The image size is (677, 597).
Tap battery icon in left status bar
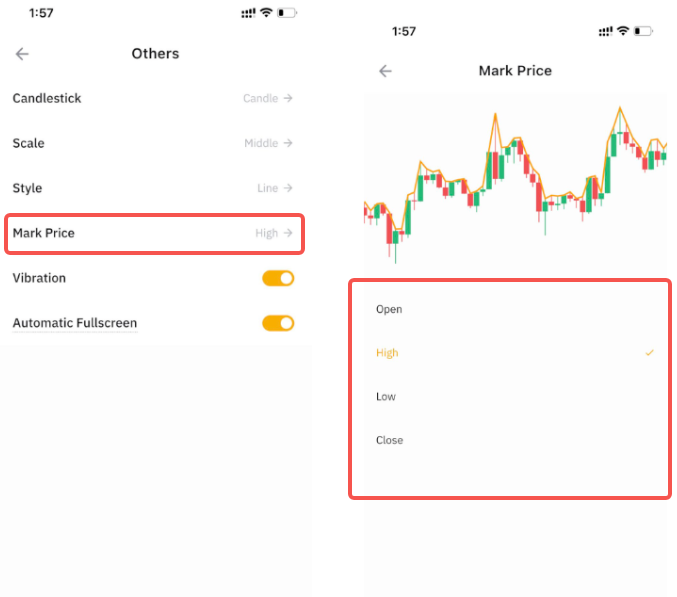coord(287,14)
